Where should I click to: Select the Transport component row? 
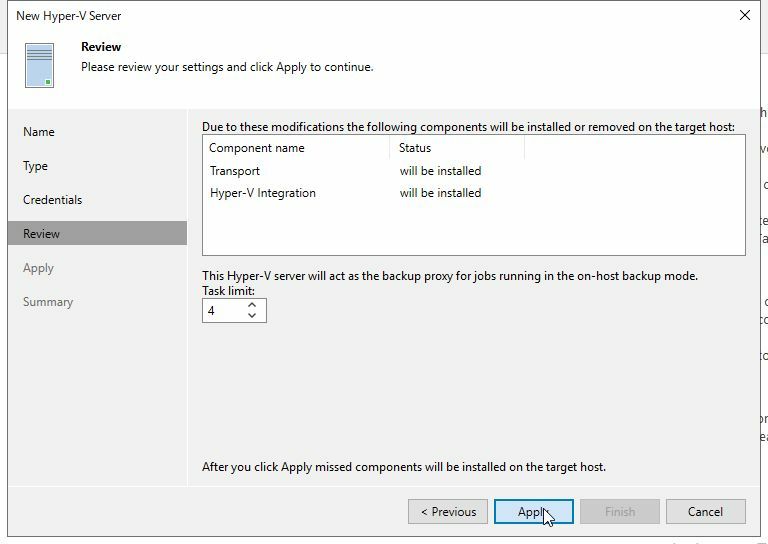[x=235, y=171]
